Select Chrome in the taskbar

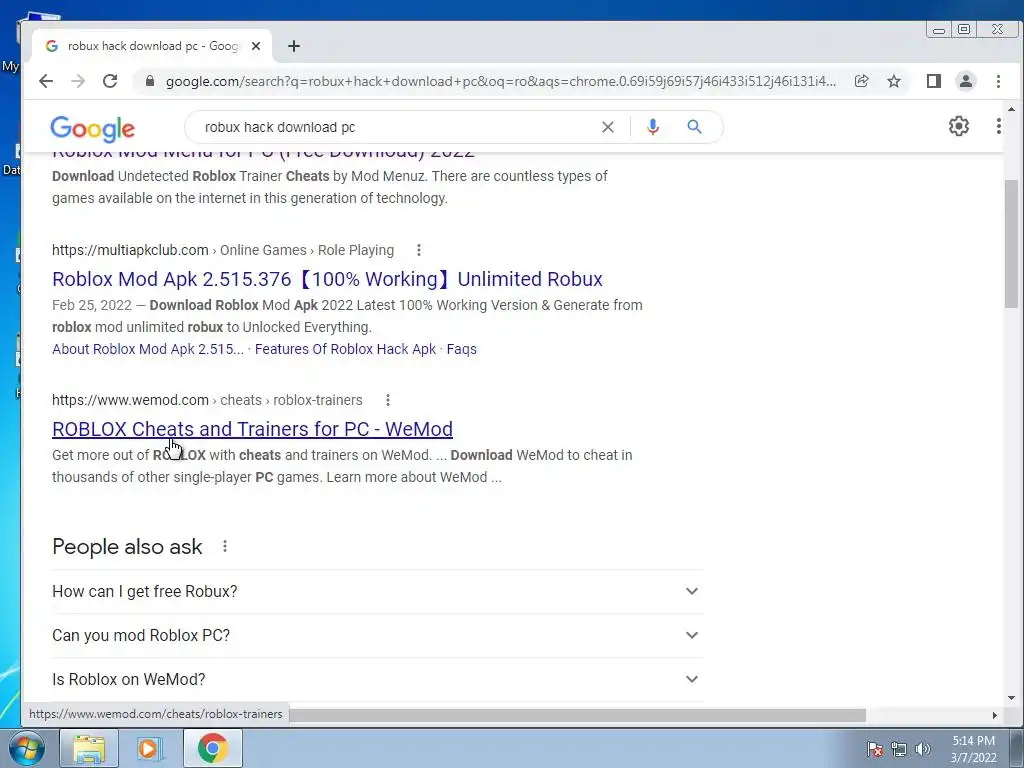(x=212, y=748)
